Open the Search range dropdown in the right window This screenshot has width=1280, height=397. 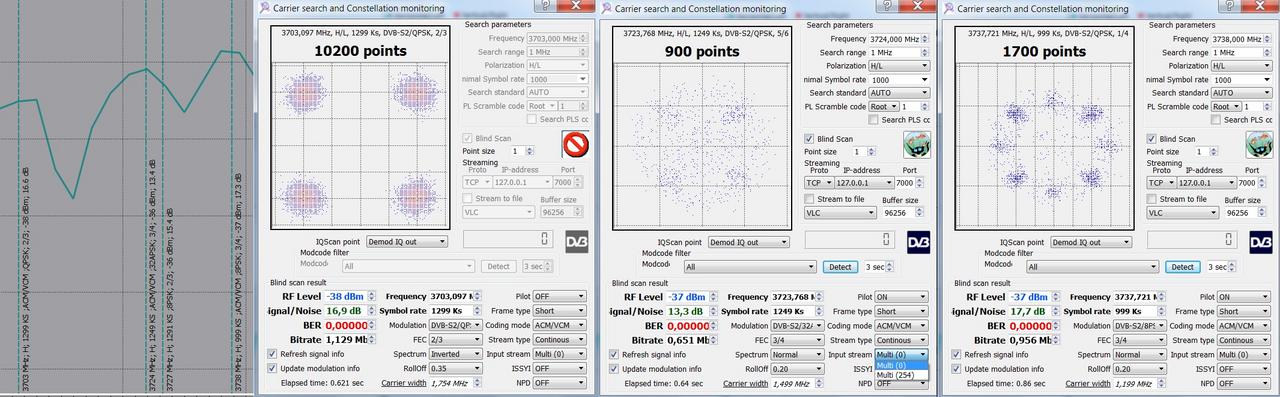pyautogui.click(x=1242, y=52)
